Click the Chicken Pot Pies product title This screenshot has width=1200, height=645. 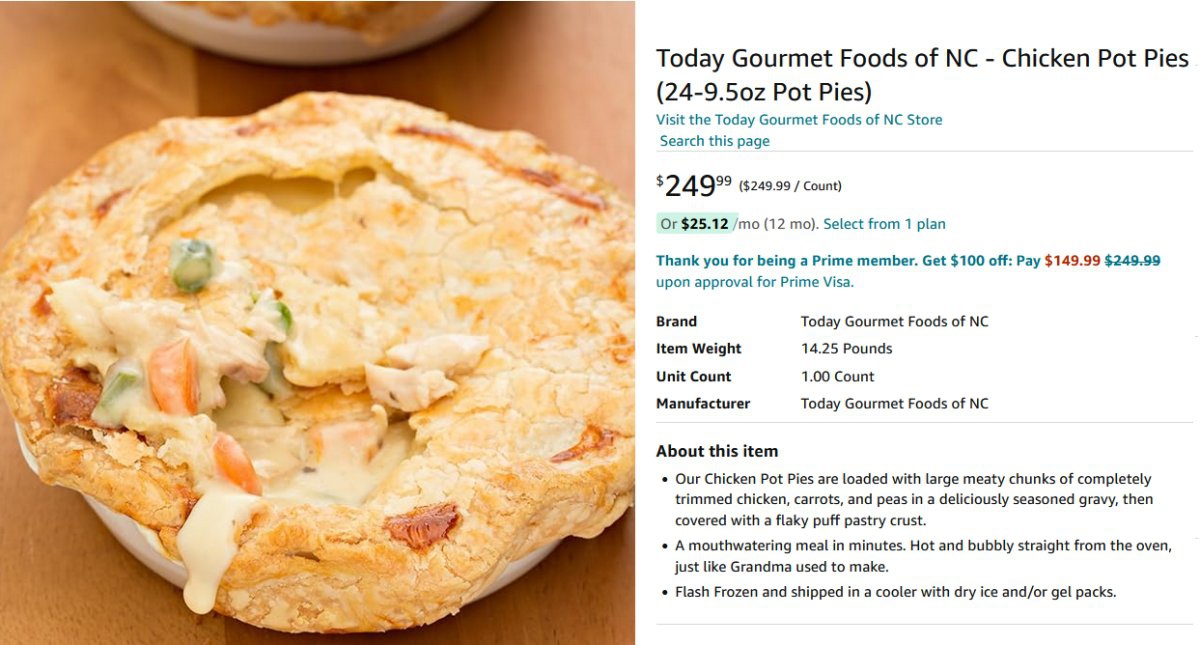[x=921, y=75]
